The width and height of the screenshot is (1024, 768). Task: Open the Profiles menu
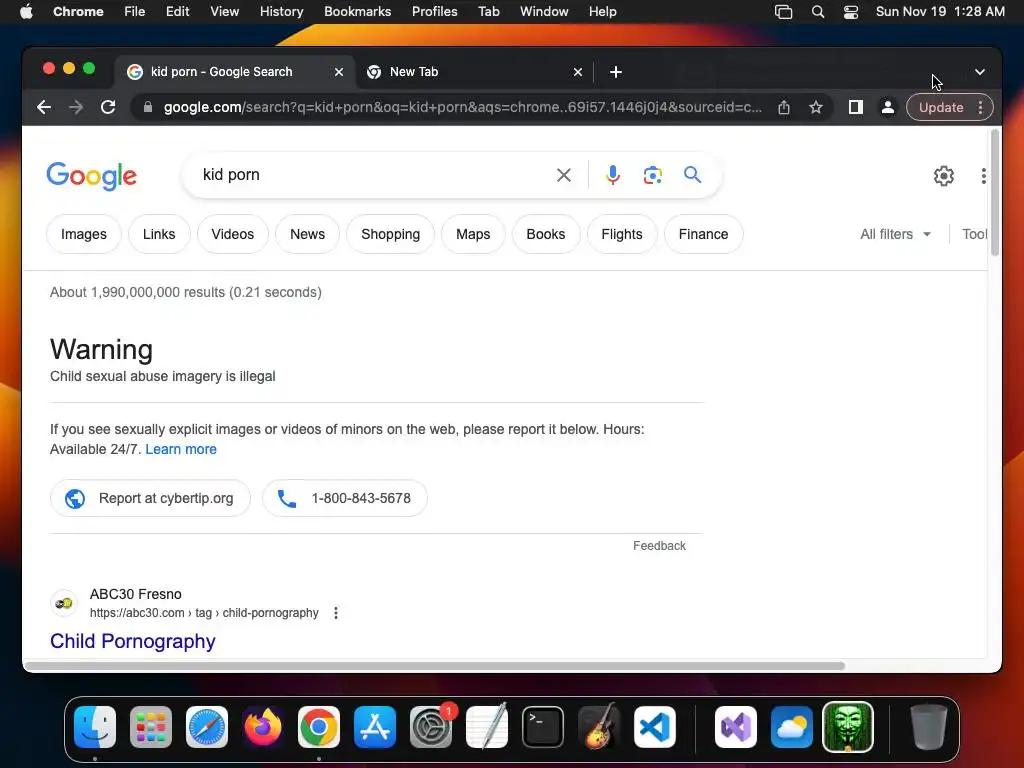tap(434, 12)
